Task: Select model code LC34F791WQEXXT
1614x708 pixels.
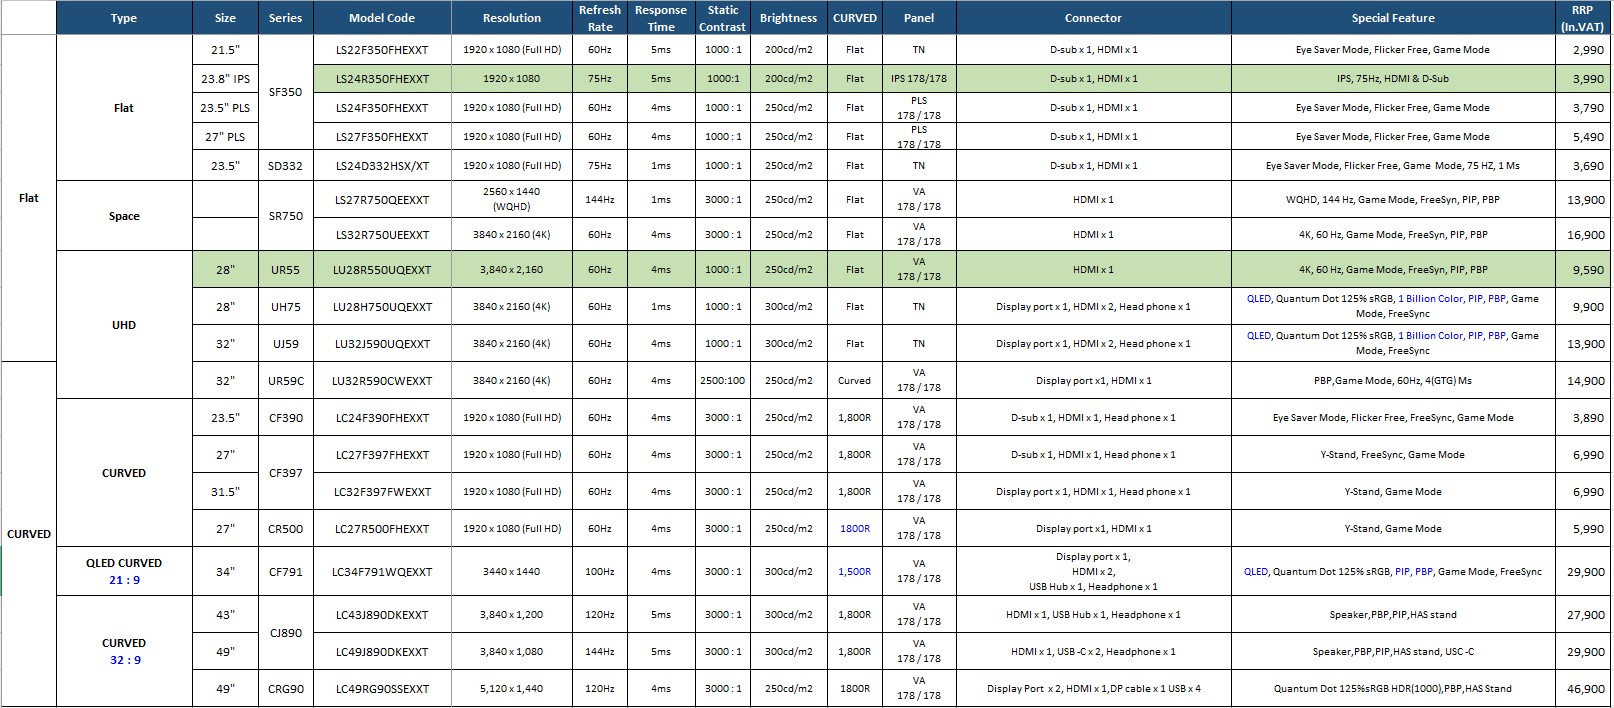Action: pos(382,572)
